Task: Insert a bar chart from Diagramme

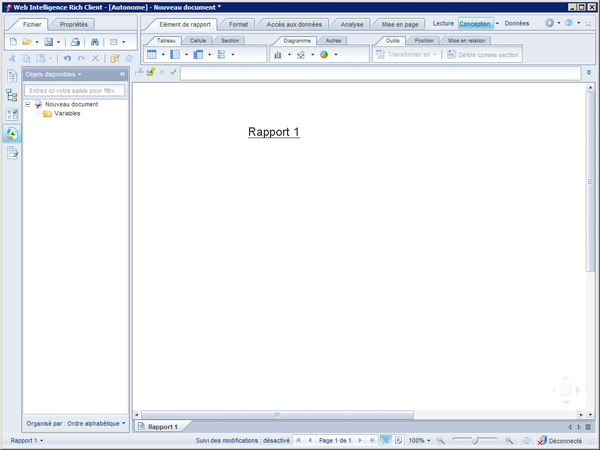Action: click(x=278, y=55)
